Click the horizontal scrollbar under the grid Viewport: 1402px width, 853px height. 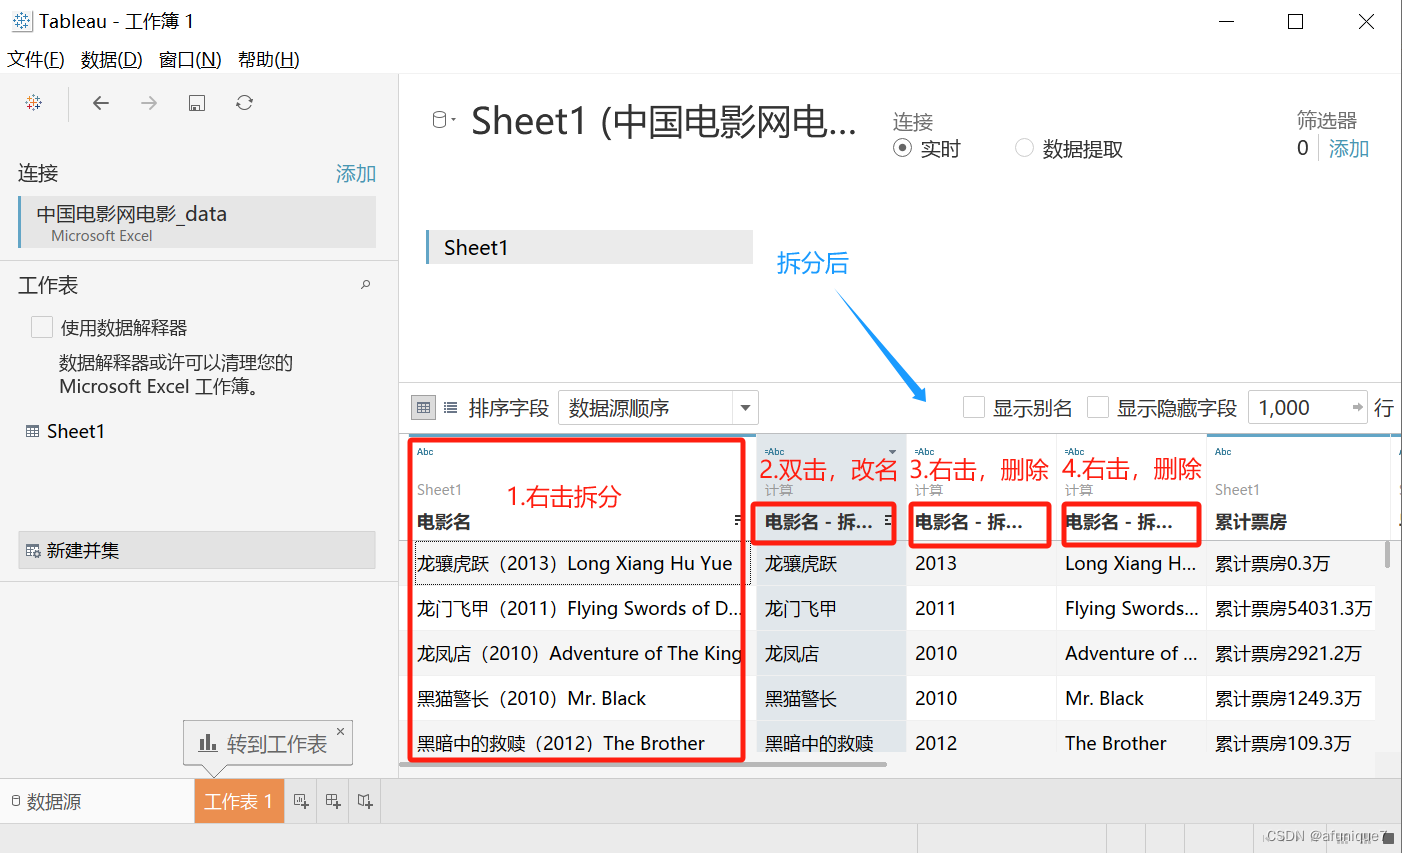(643, 764)
